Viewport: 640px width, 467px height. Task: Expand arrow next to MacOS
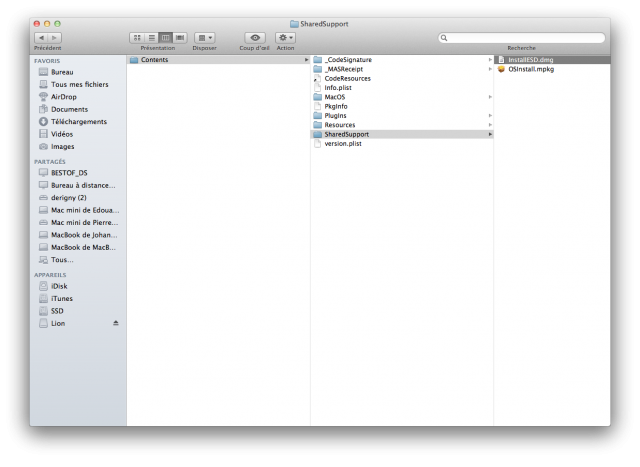(490, 97)
